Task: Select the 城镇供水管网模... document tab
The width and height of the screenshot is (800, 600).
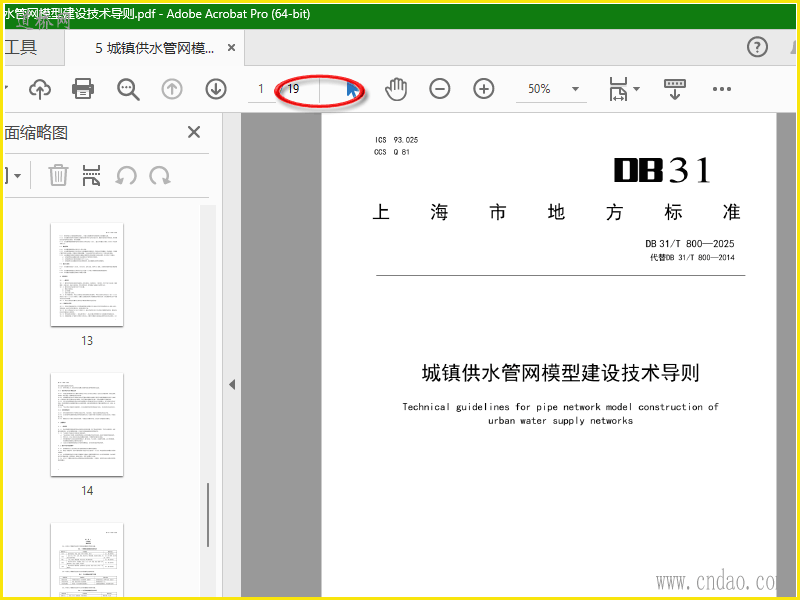Action: pyautogui.click(x=155, y=48)
